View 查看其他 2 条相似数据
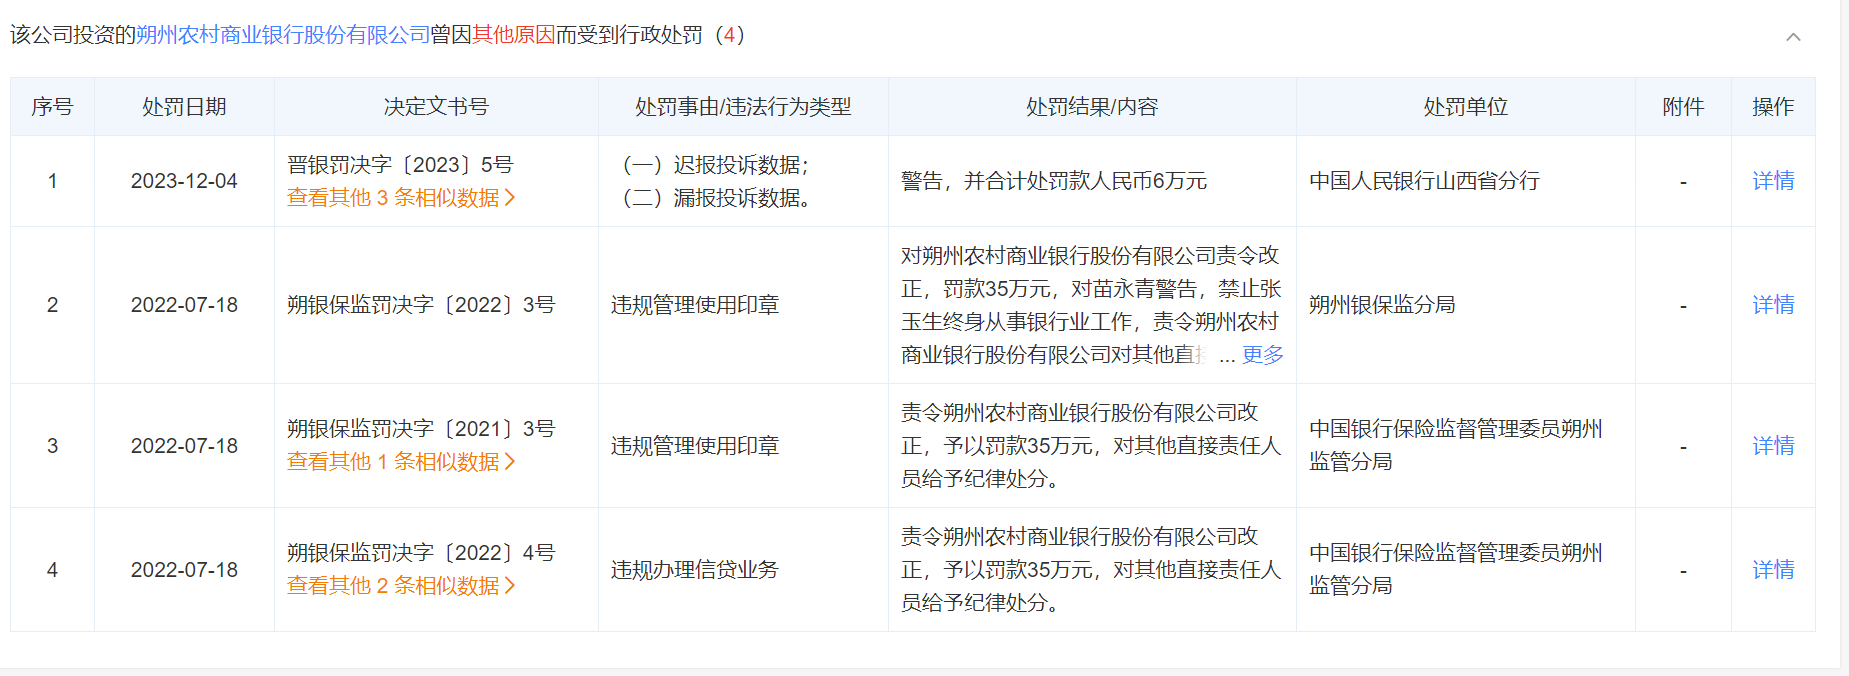The image size is (1849, 676). [401, 586]
